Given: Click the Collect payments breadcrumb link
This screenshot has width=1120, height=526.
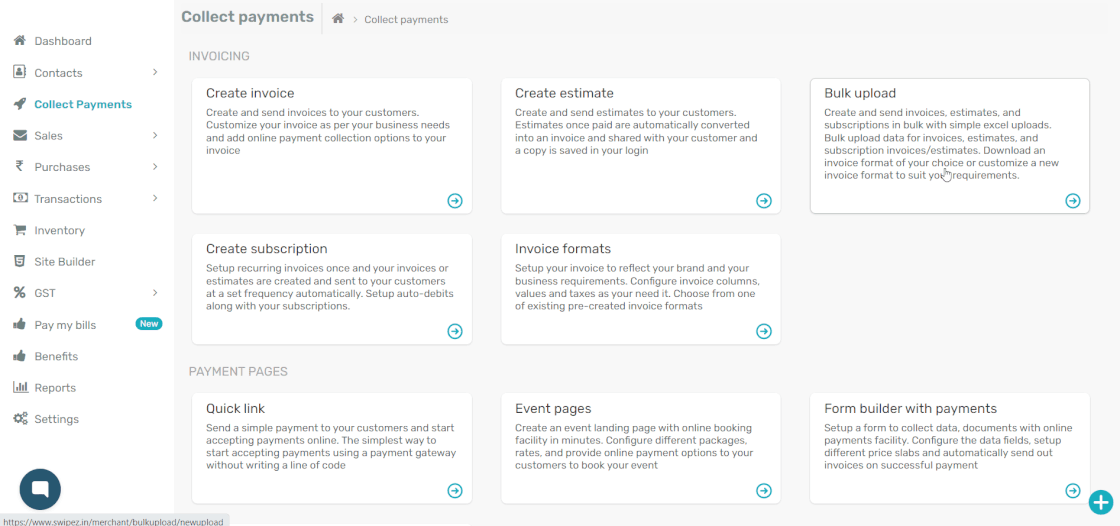Looking at the screenshot, I should 406,20.
